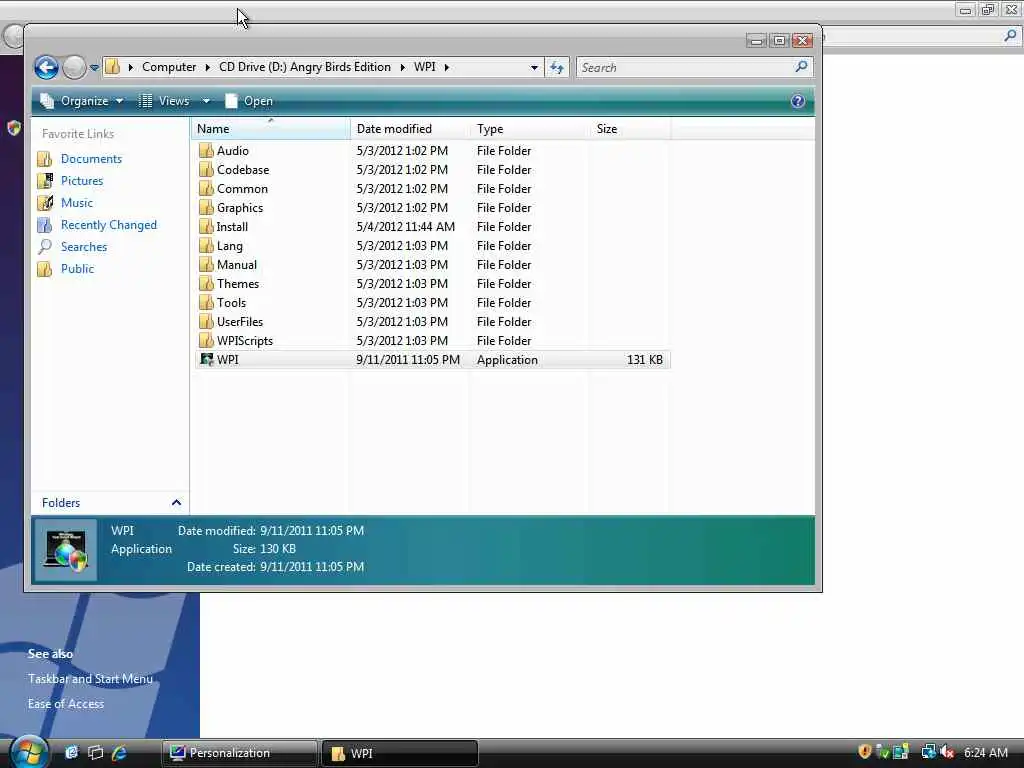Click into the Explorer Search field
Viewport: 1024px width, 768px height.
(685, 67)
